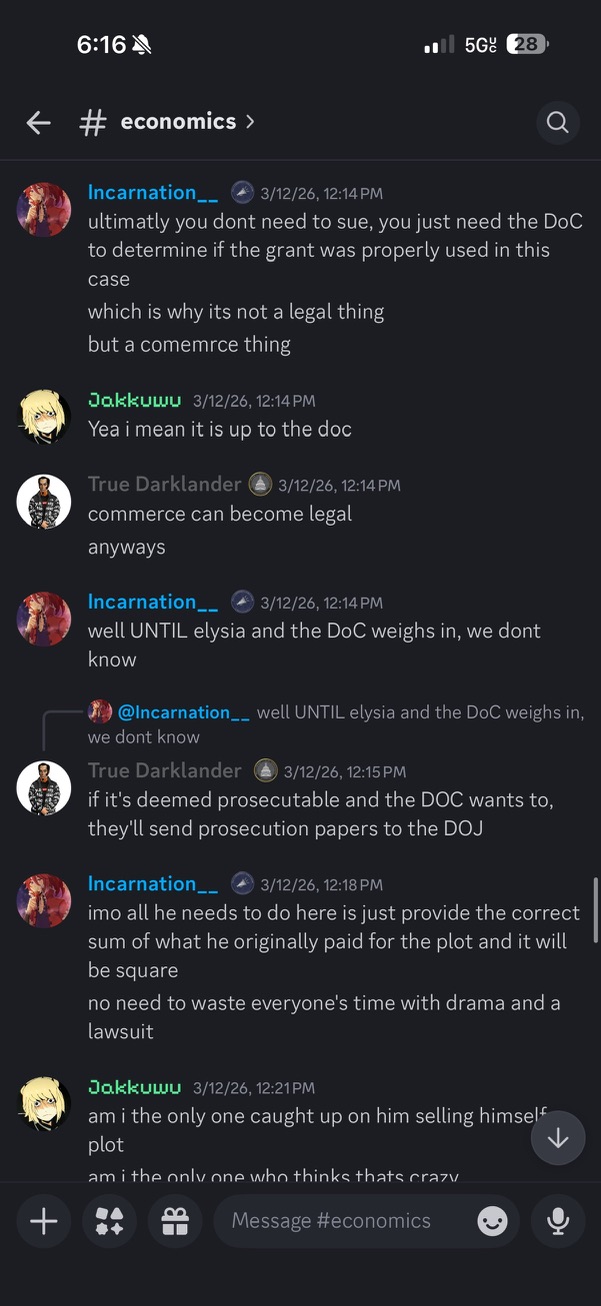Open the Gift / Nitro gifting menu

(x=175, y=1221)
